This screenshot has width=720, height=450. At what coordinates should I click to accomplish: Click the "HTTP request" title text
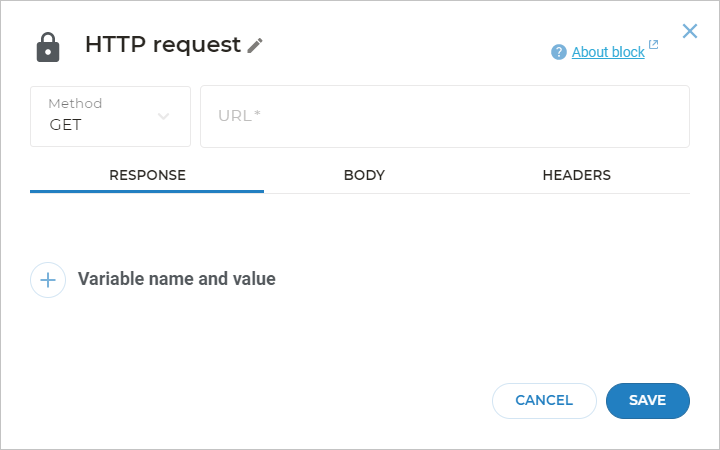(162, 45)
